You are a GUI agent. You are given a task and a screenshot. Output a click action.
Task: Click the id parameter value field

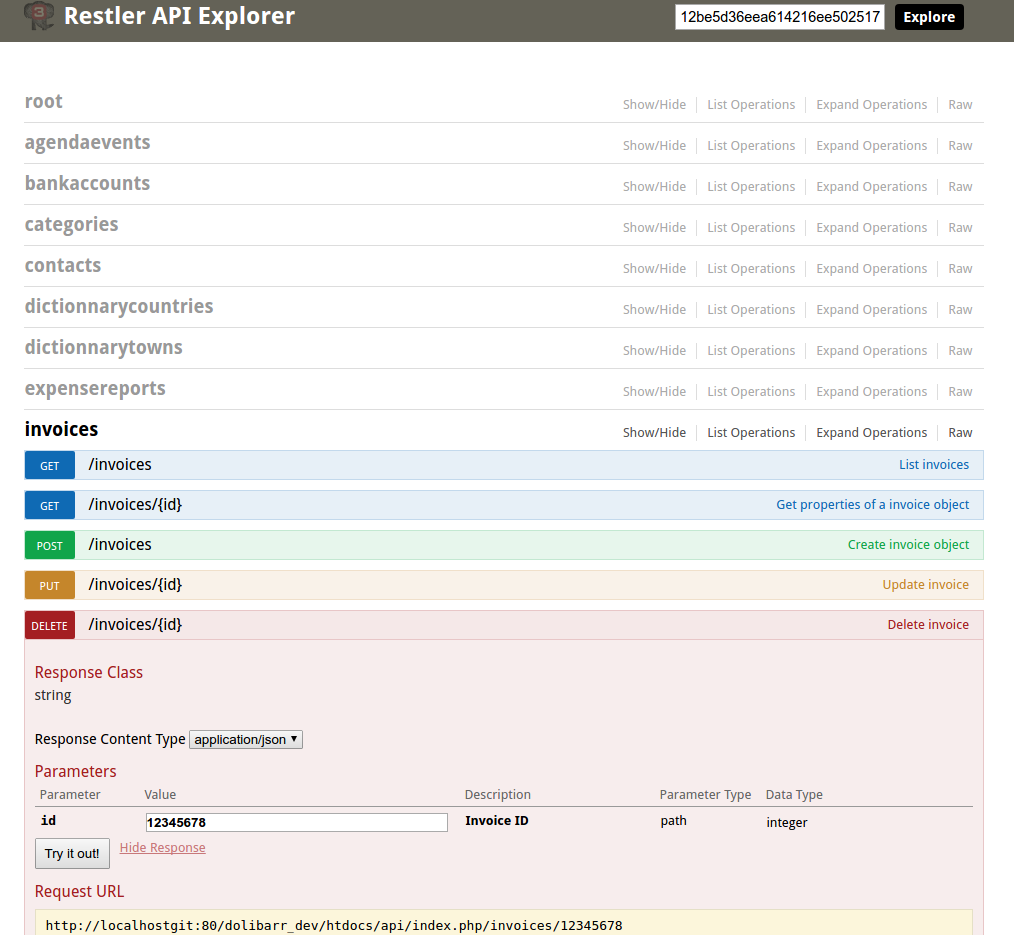[296, 822]
